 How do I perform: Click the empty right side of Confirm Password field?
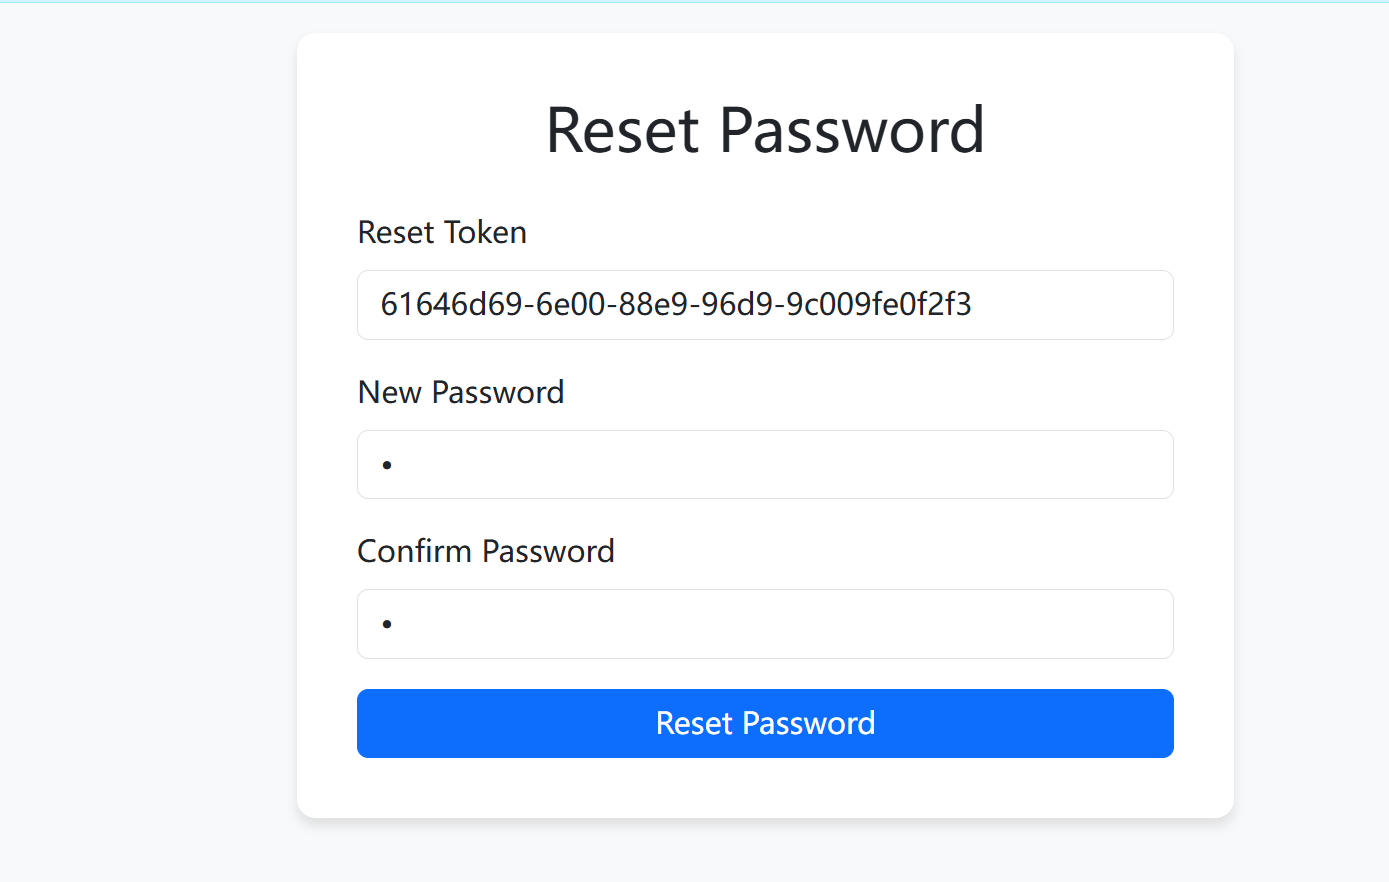(1080, 624)
